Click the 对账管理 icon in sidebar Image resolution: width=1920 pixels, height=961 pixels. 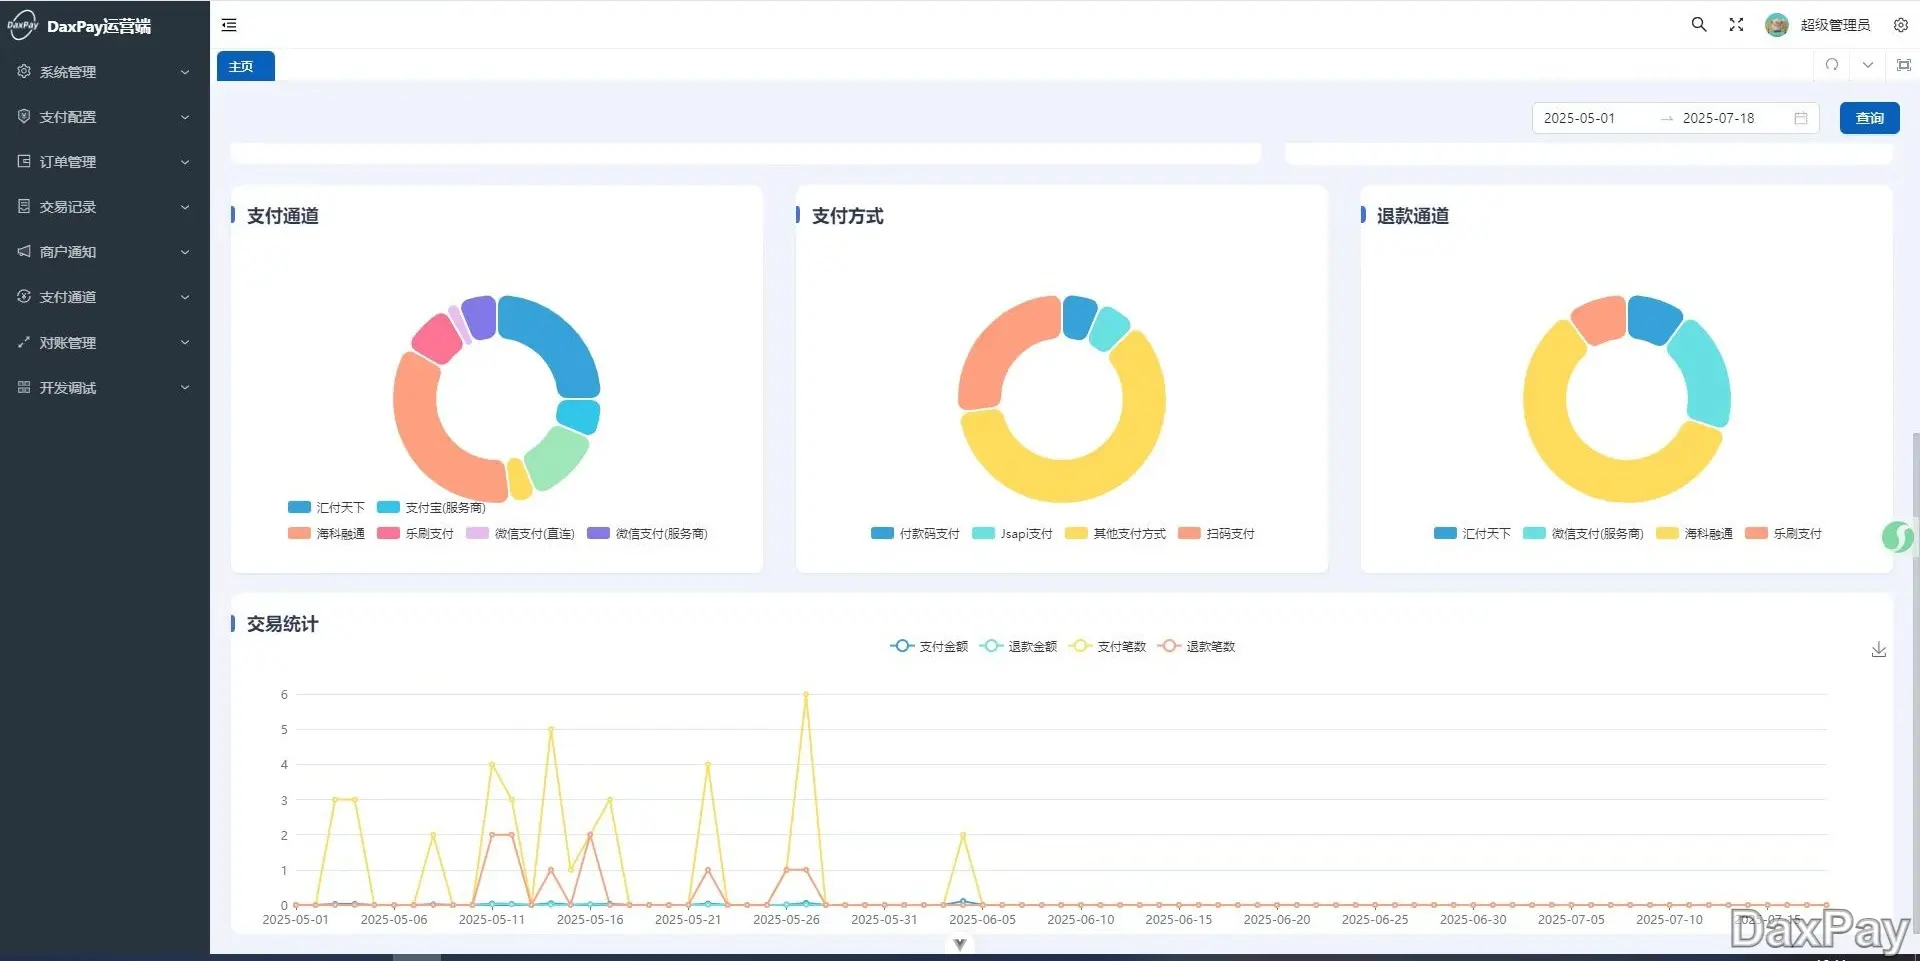pos(24,342)
